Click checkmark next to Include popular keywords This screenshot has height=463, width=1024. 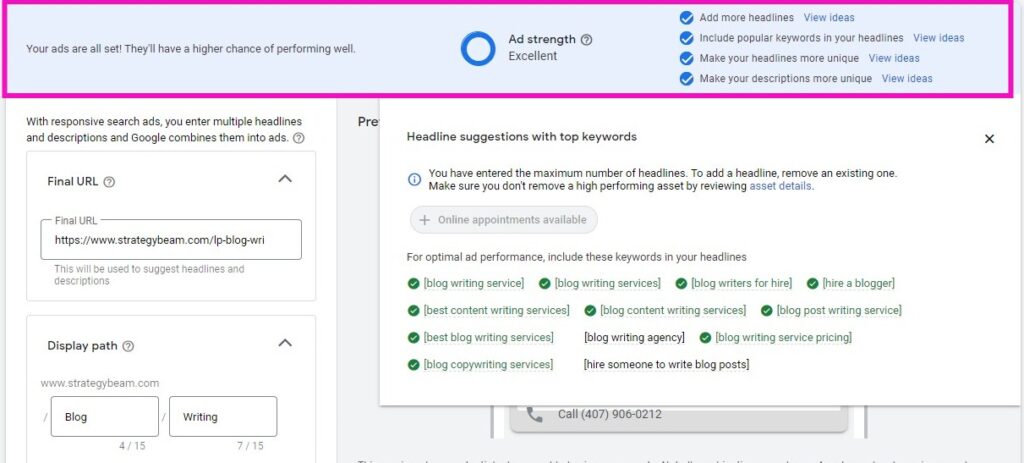(x=686, y=38)
